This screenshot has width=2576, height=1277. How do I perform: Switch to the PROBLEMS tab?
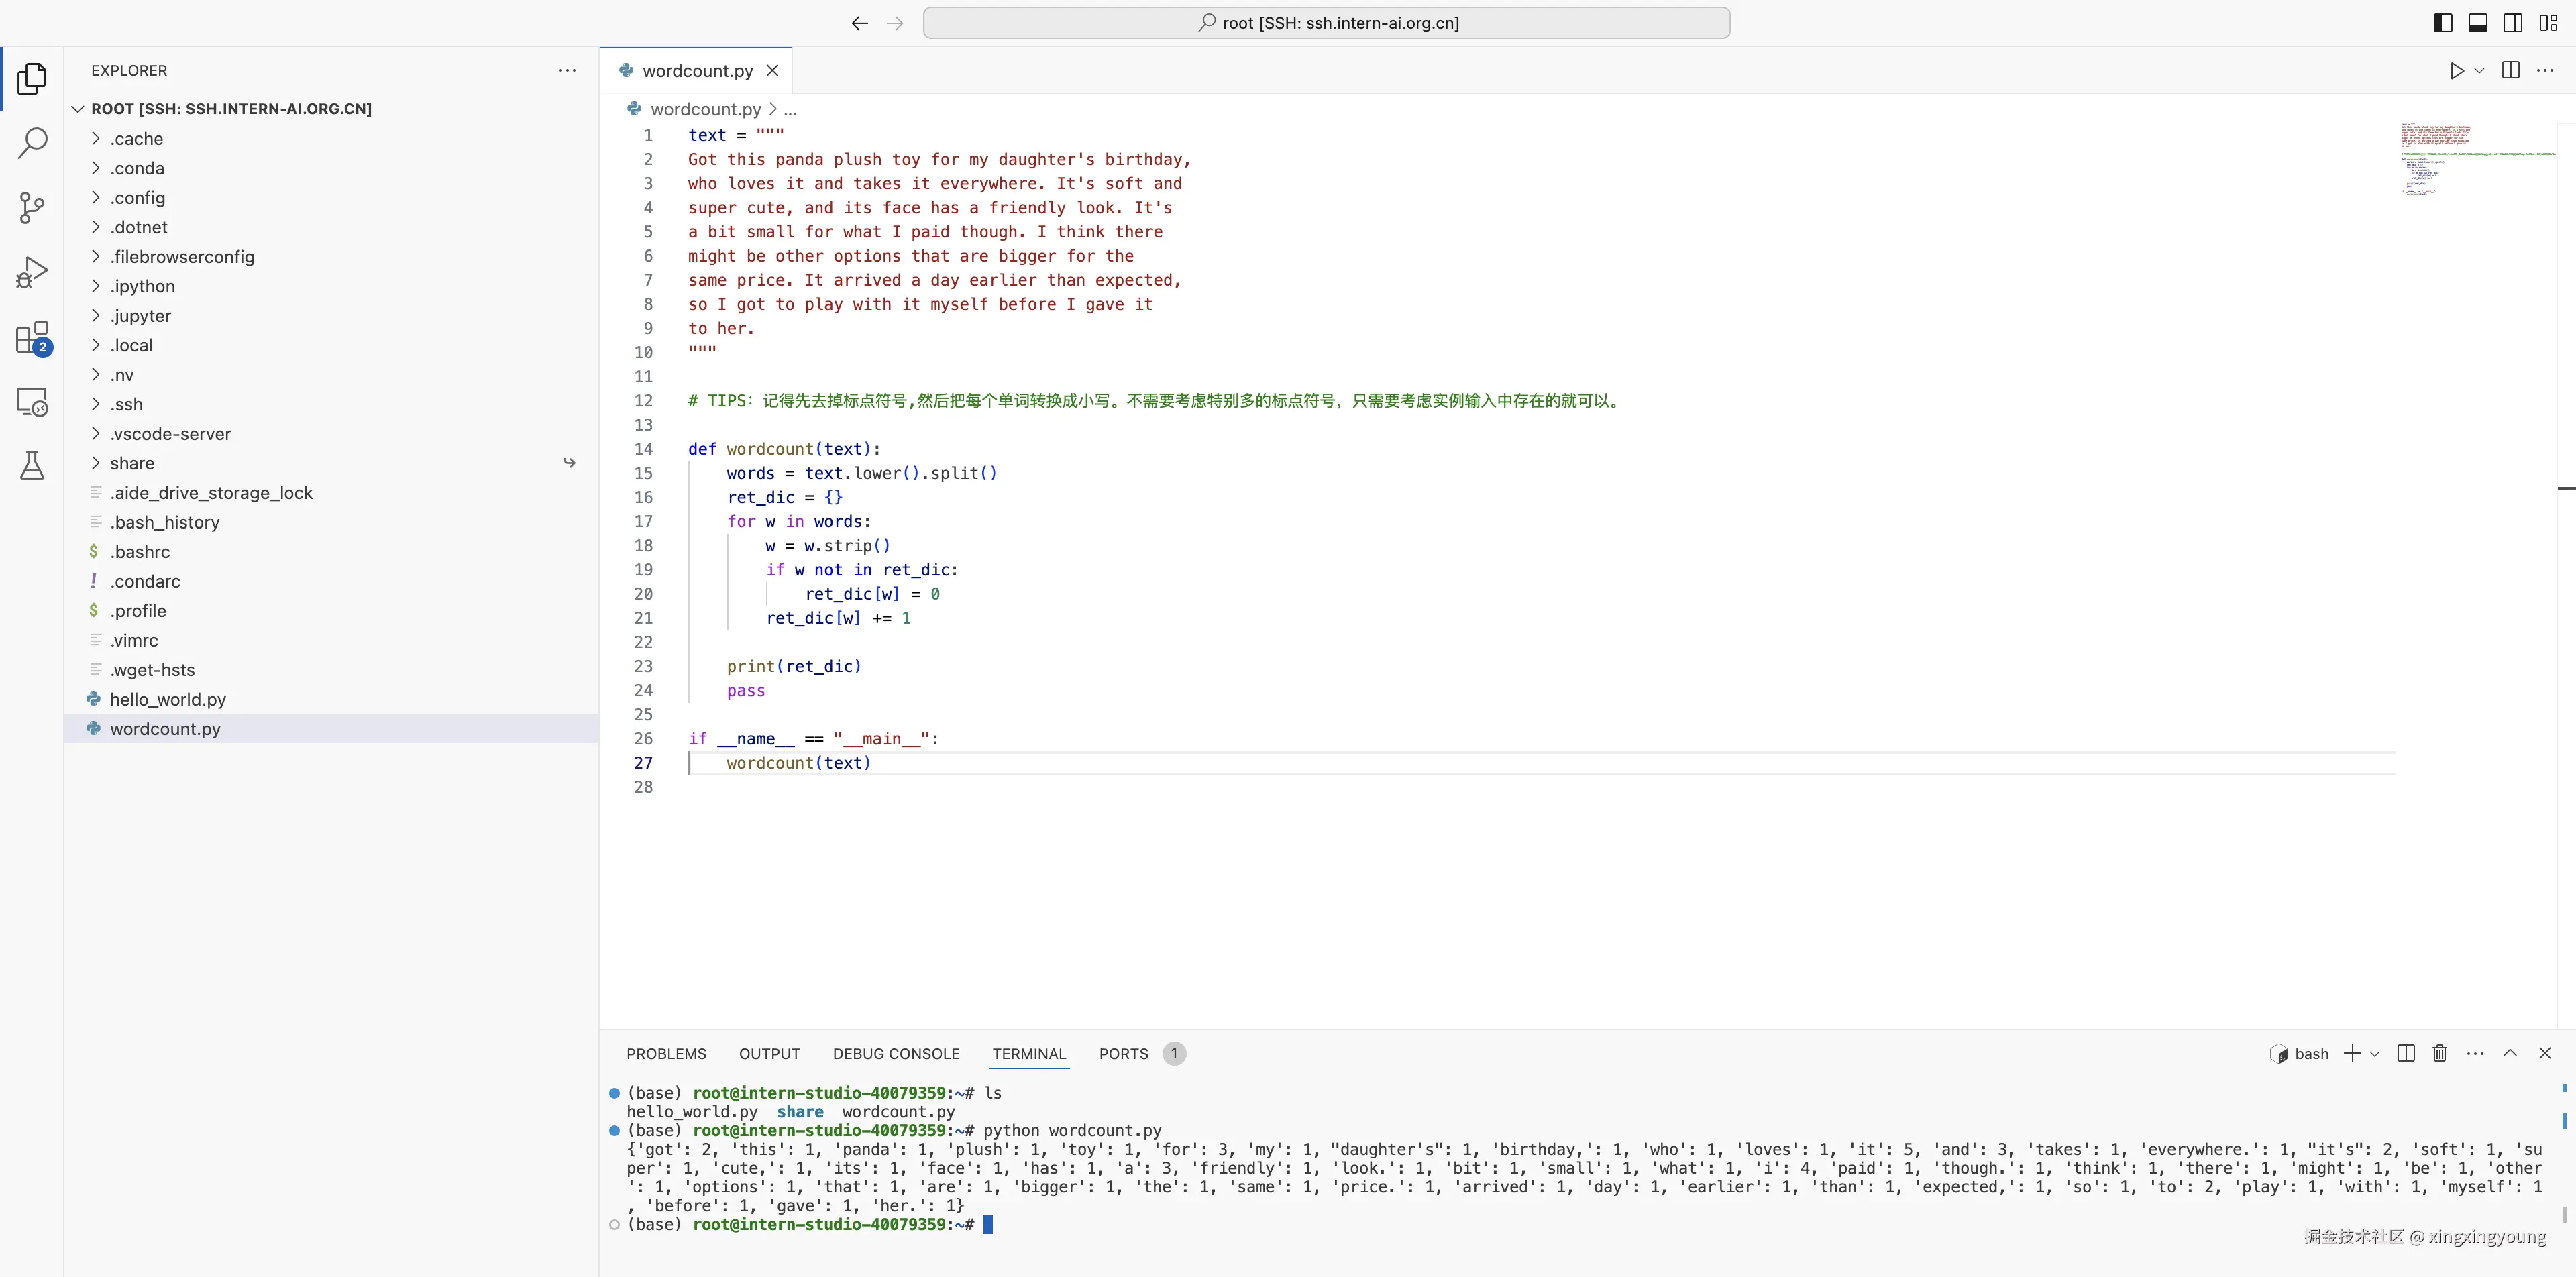tap(666, 1054)
